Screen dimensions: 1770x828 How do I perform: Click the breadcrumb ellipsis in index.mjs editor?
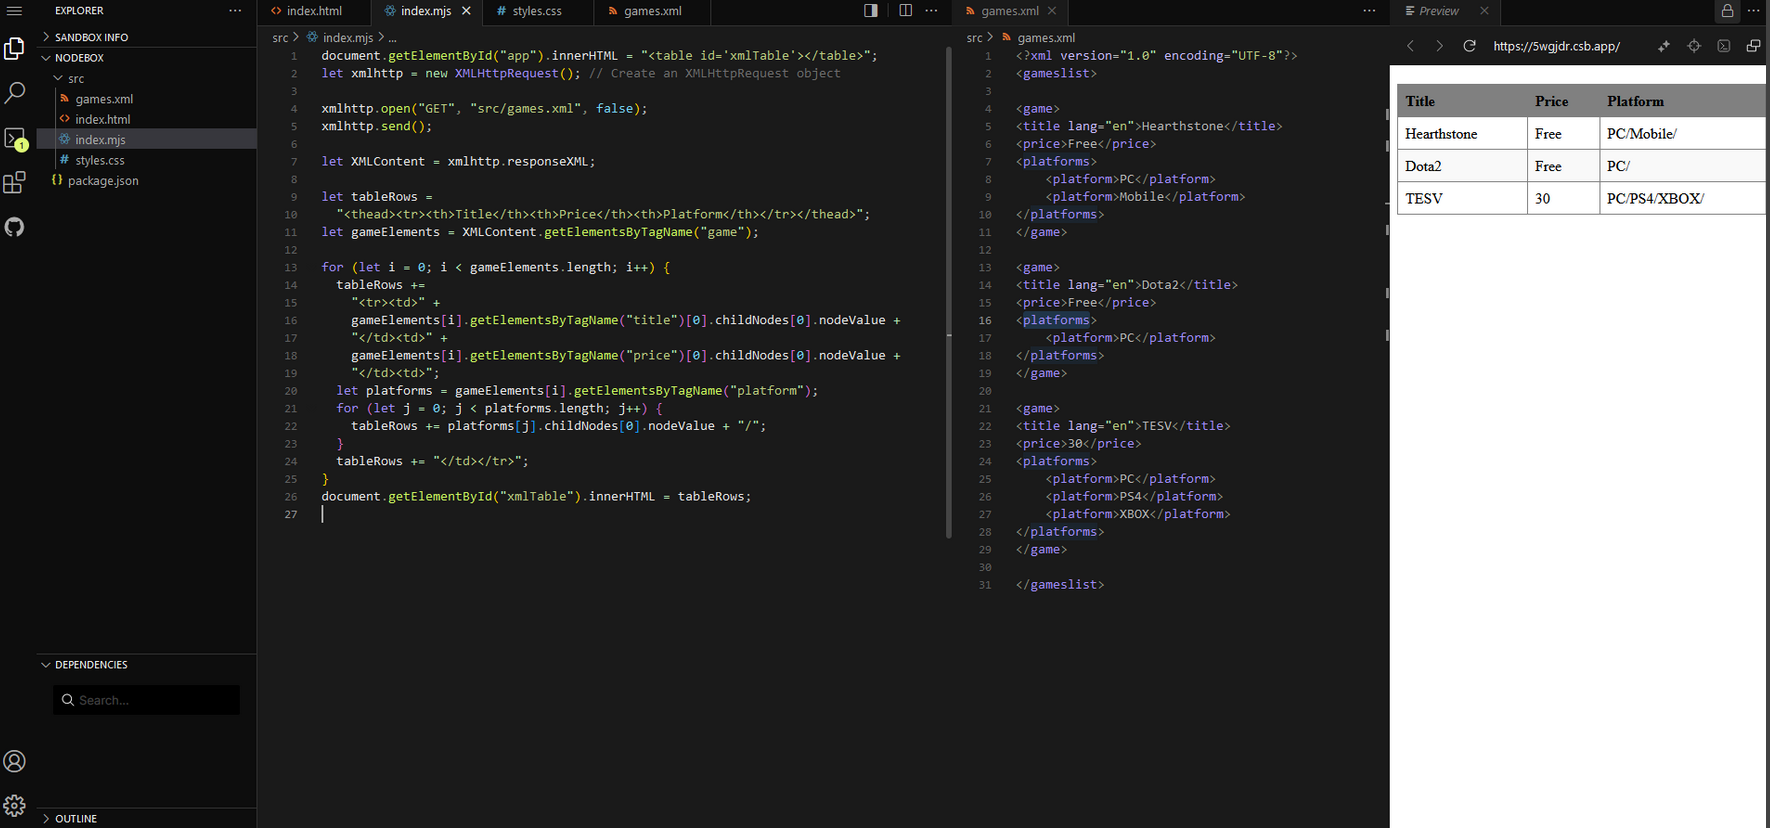pyautogui.click(x=392, y=38)
